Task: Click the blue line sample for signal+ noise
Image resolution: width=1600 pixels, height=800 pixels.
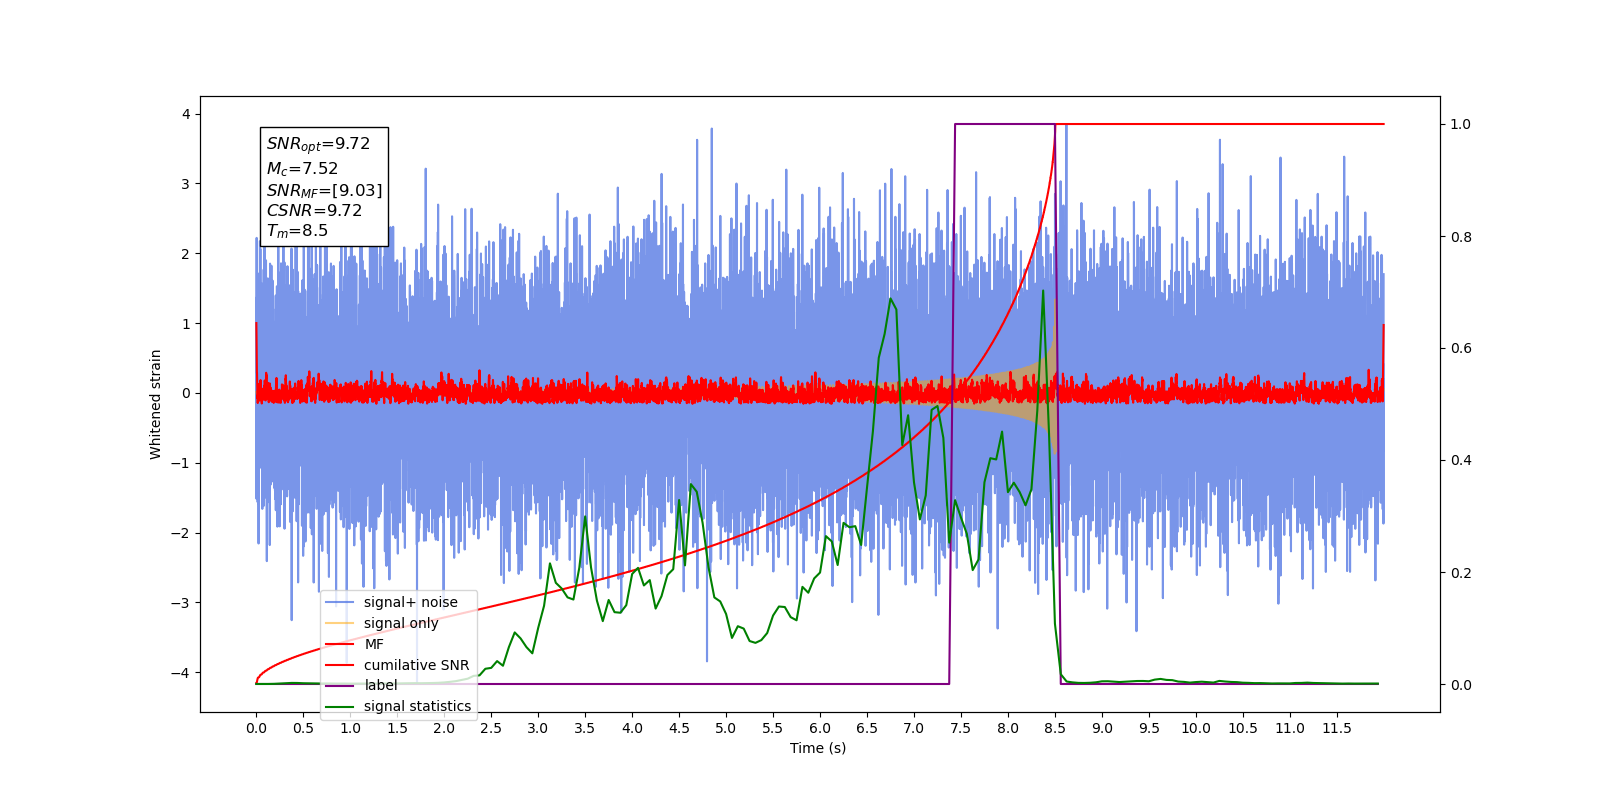Action: [x=340, y=602]
